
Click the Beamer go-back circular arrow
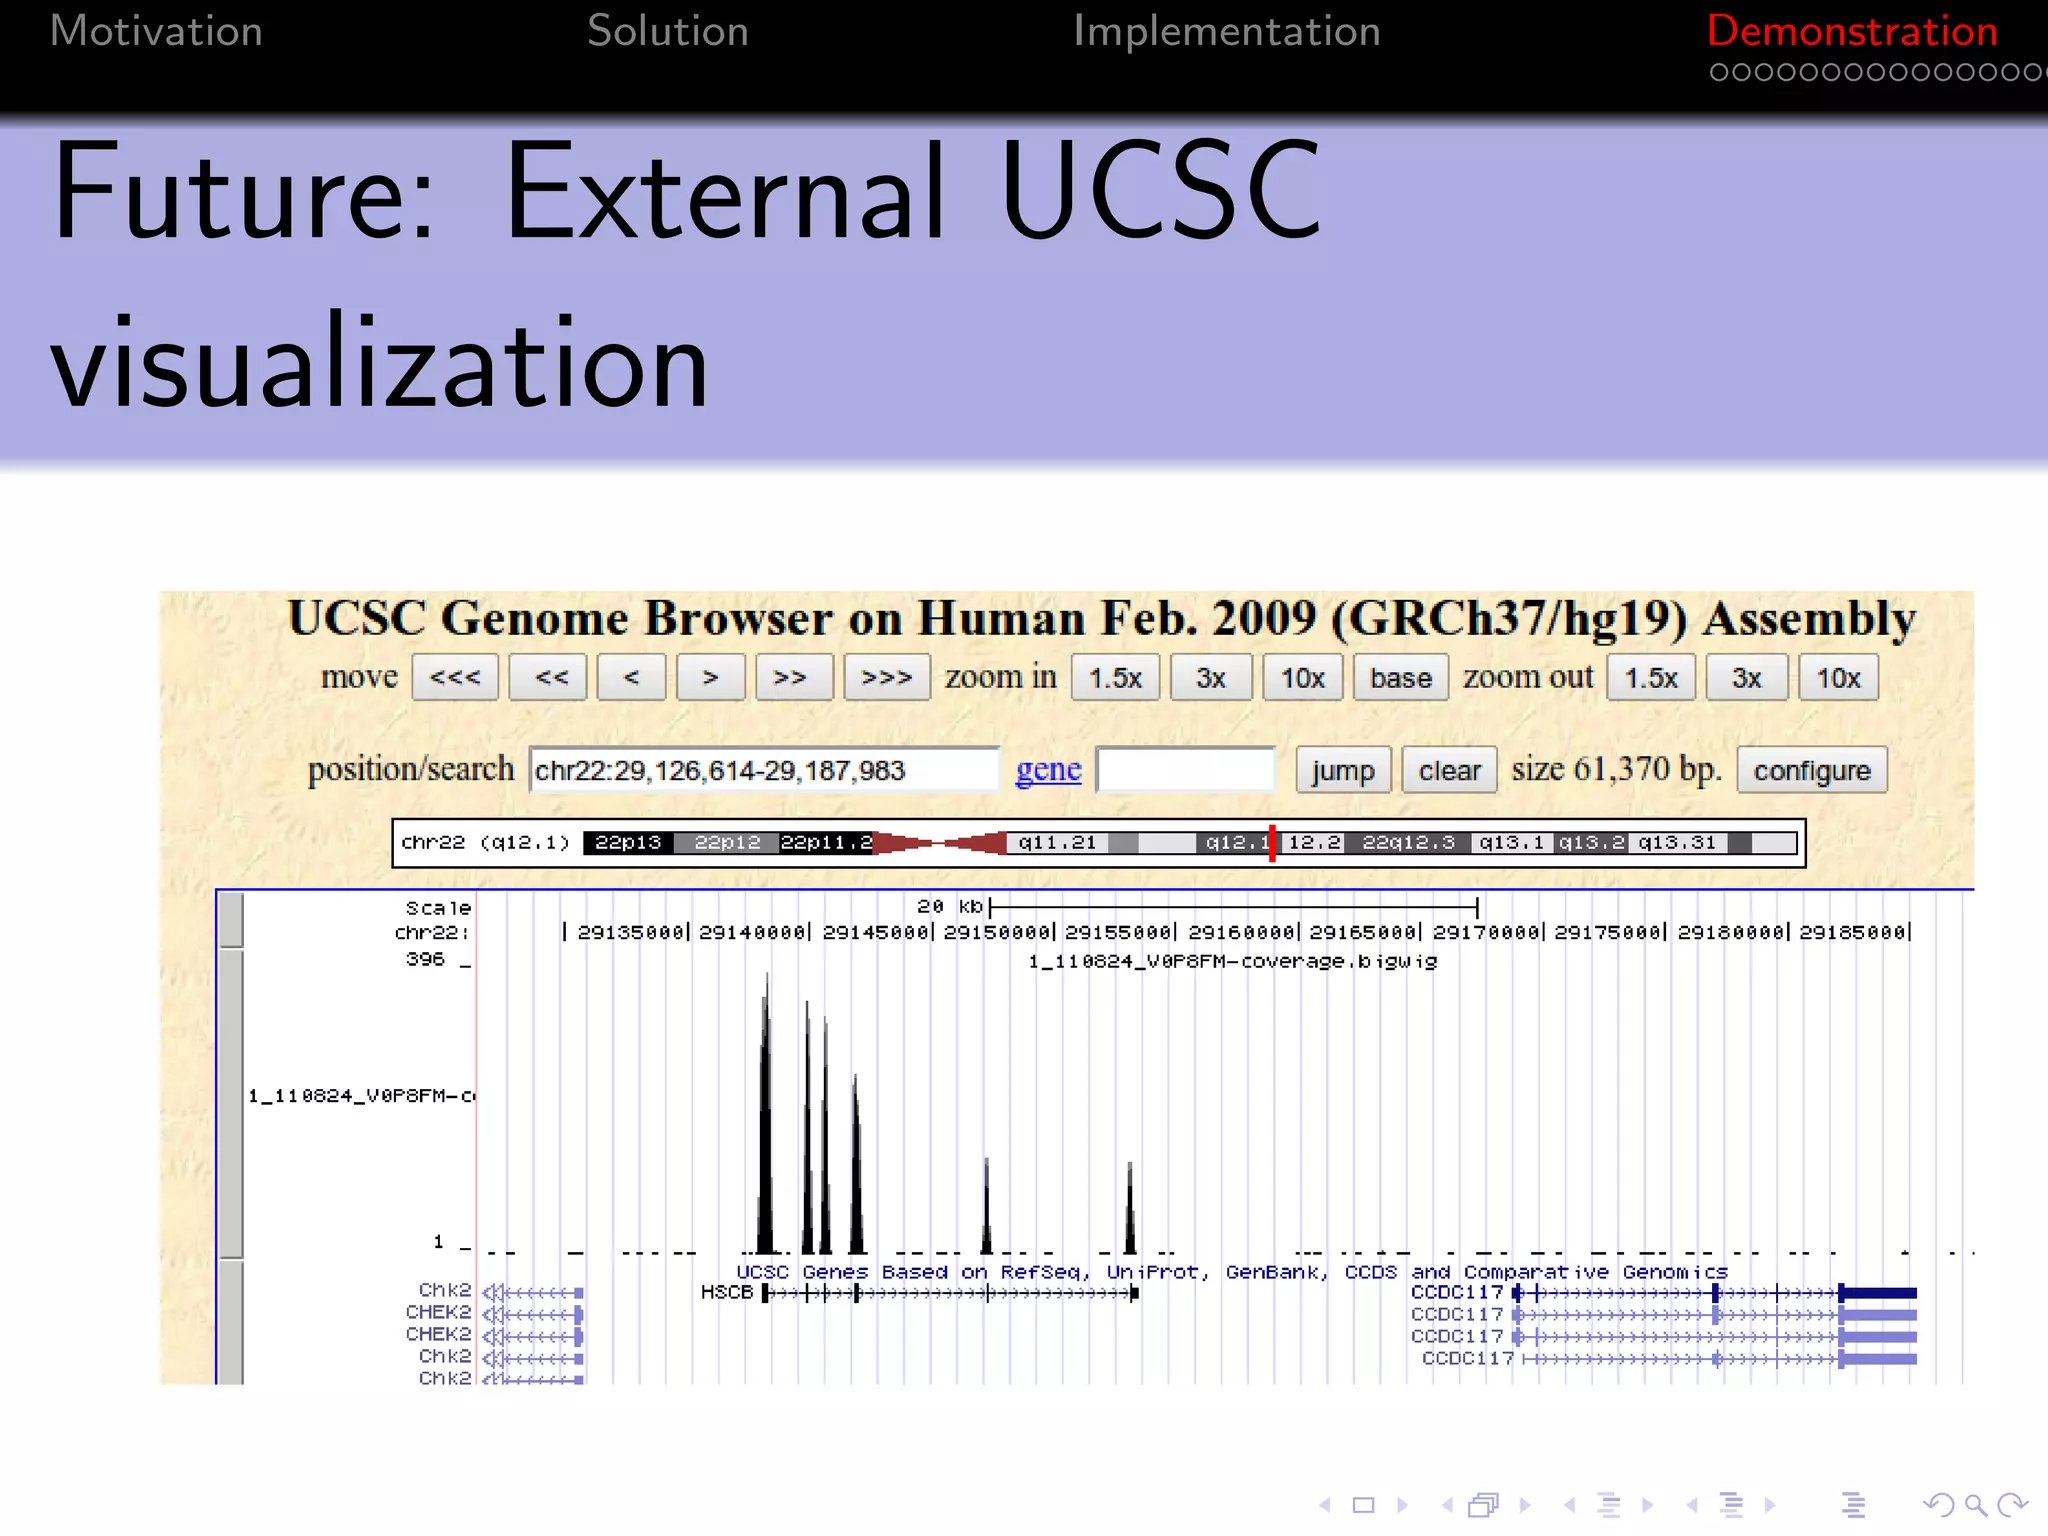(x=1939, y=1505)
